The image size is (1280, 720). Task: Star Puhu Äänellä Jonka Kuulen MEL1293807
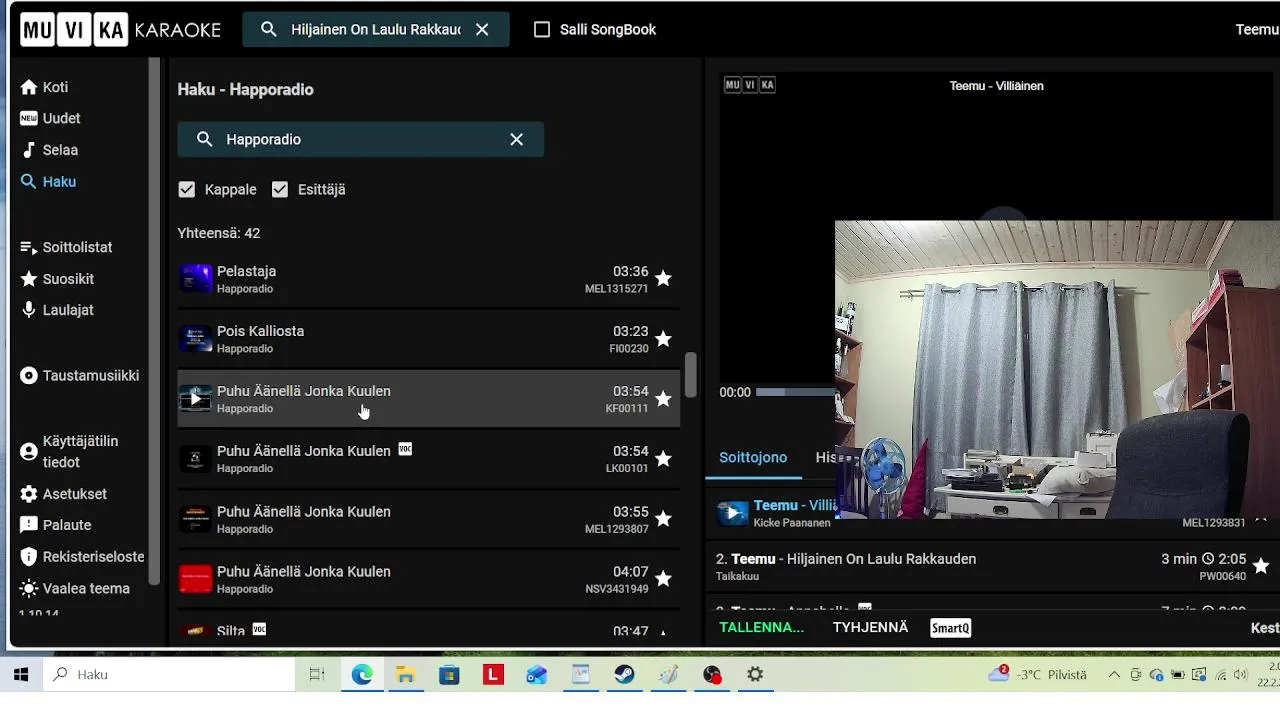tap(663, 518)
